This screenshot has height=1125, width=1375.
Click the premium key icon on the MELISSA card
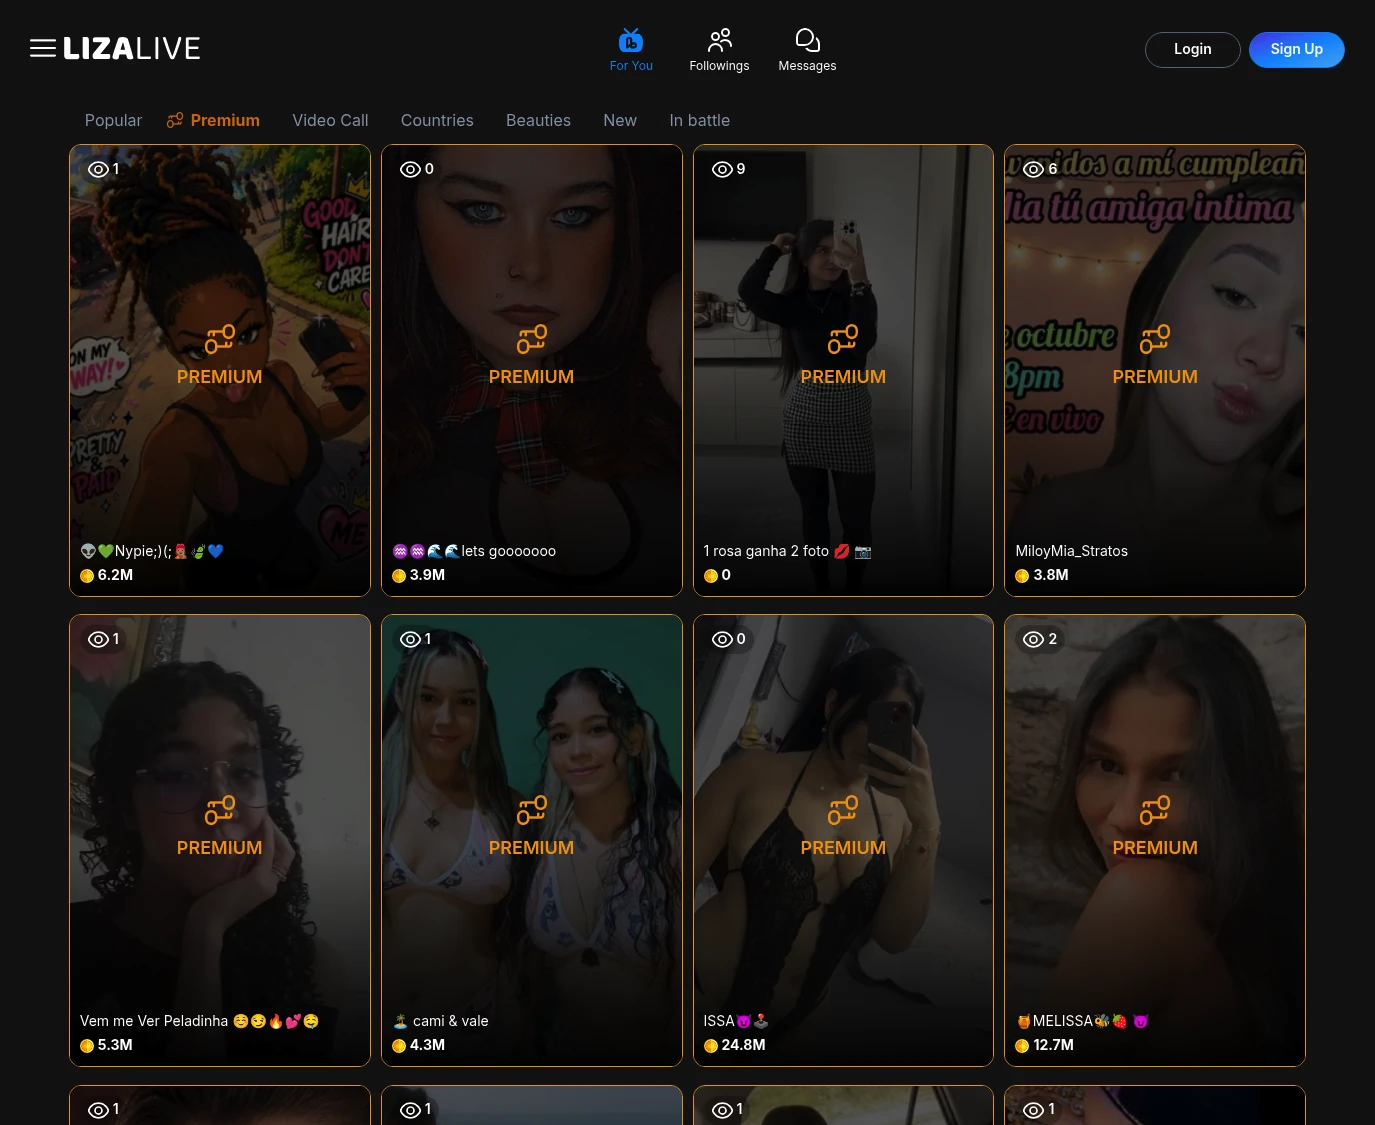[1155, 810]
